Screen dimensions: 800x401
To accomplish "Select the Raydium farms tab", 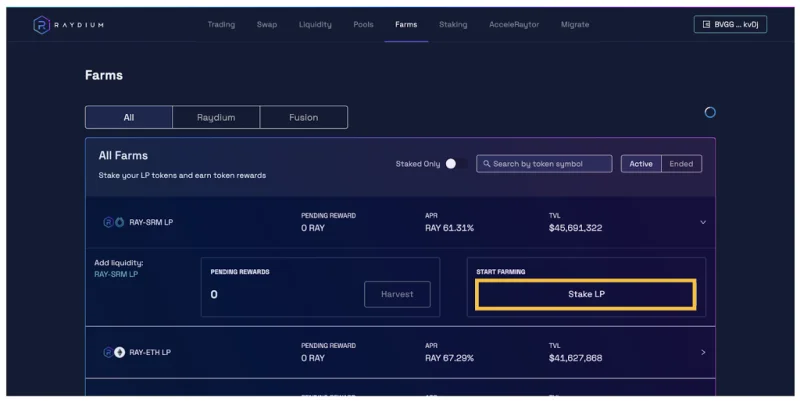I will click(216, 117).
